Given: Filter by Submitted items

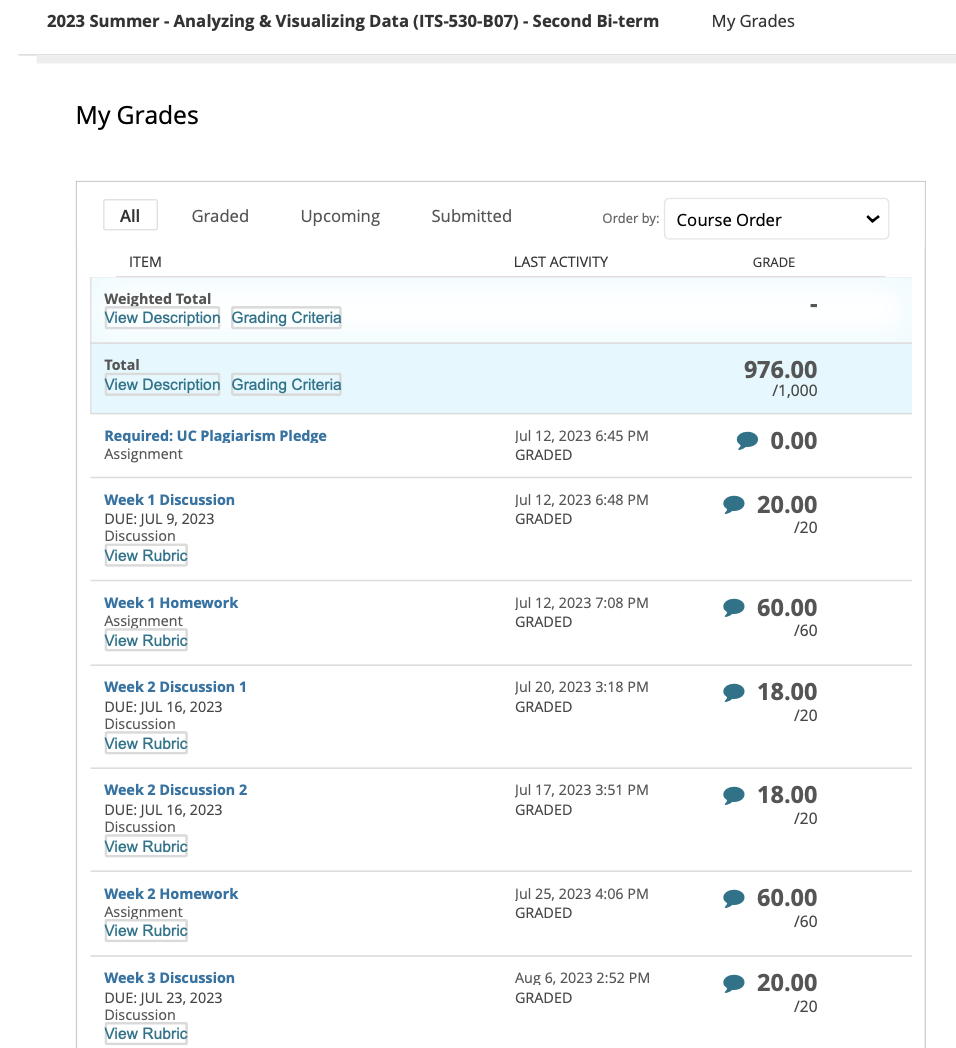Looking at the screenshot, I should 471,216.
